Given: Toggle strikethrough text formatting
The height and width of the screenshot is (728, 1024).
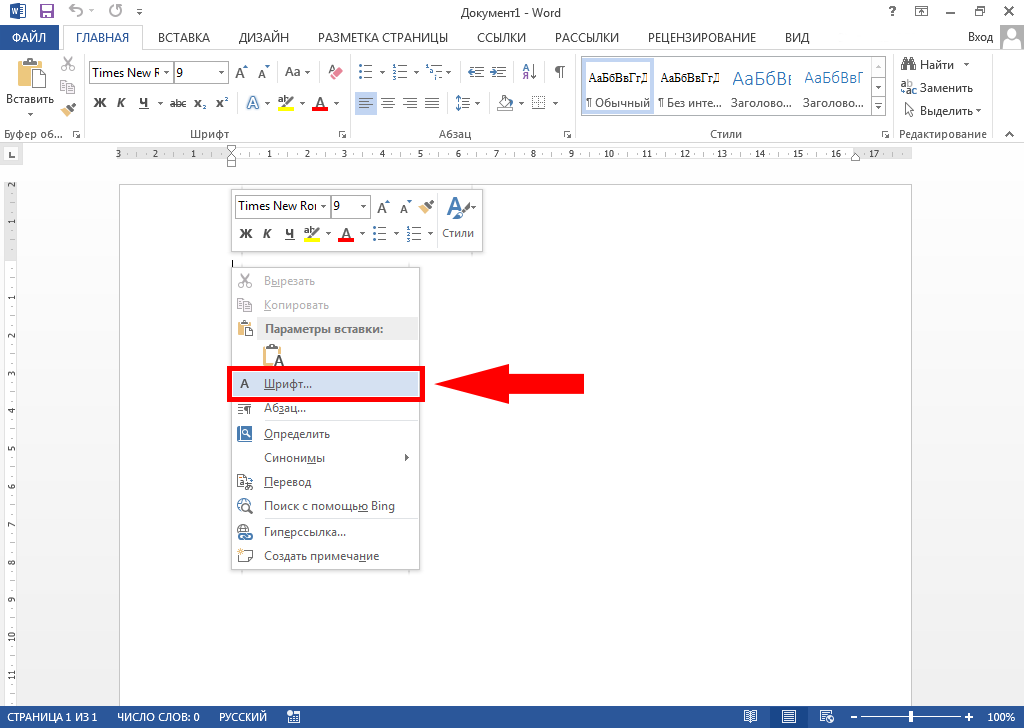Looking at the screenshot, I should pyautogui.click(x=178, y=103).
